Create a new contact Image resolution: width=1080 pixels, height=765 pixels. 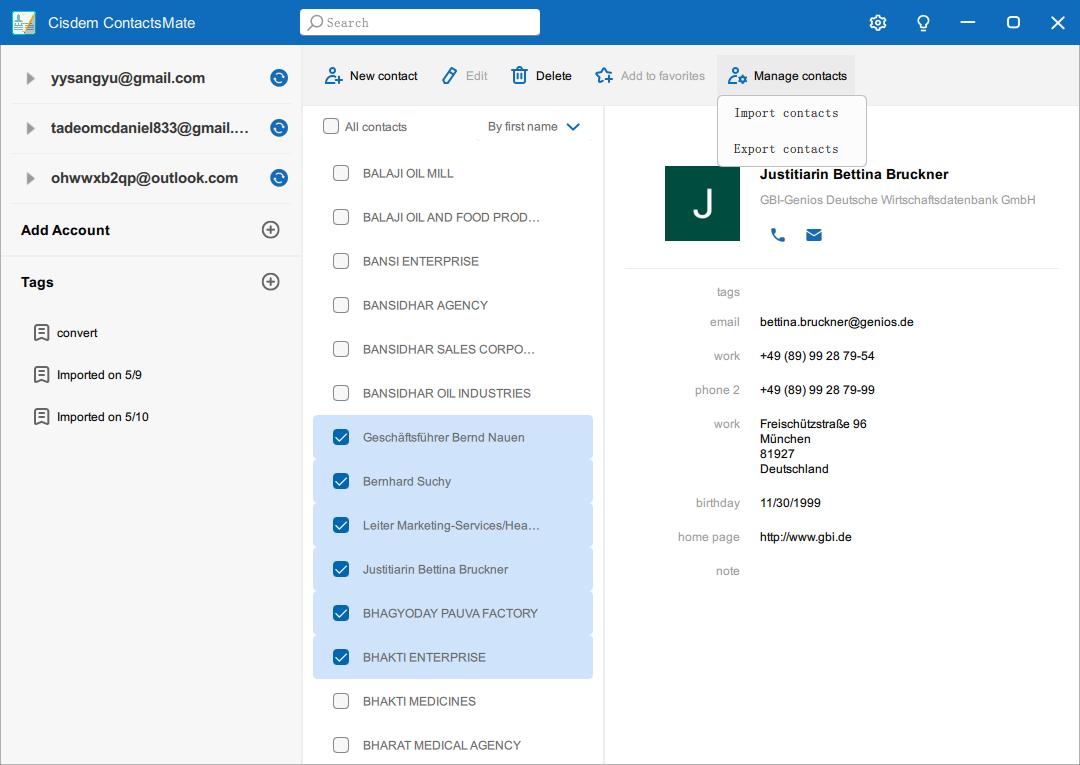(370, 75)
